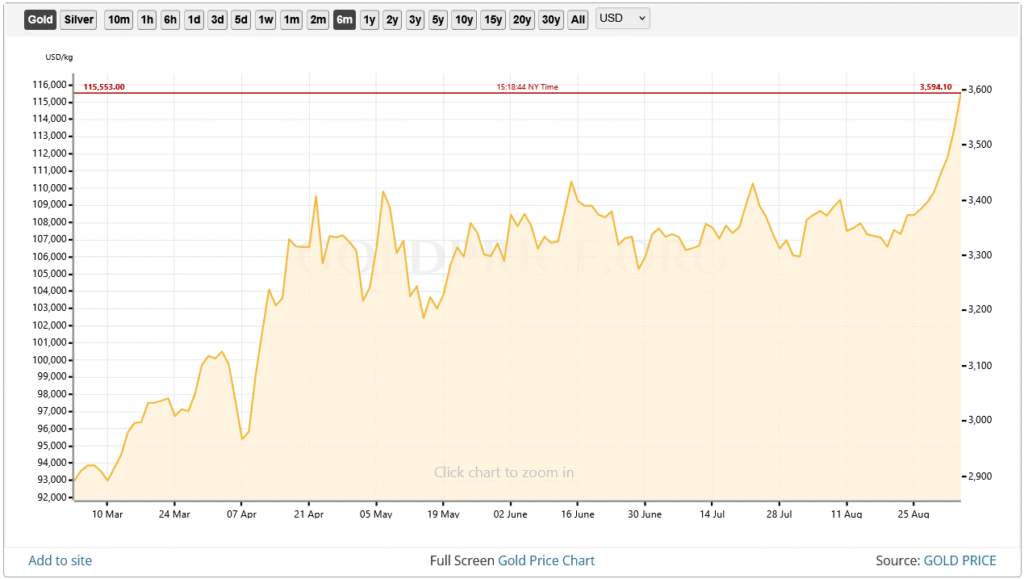Switch to 6h time range
Image resolution: width=1024 pixels, height=579 pixels.
point(170,19)
